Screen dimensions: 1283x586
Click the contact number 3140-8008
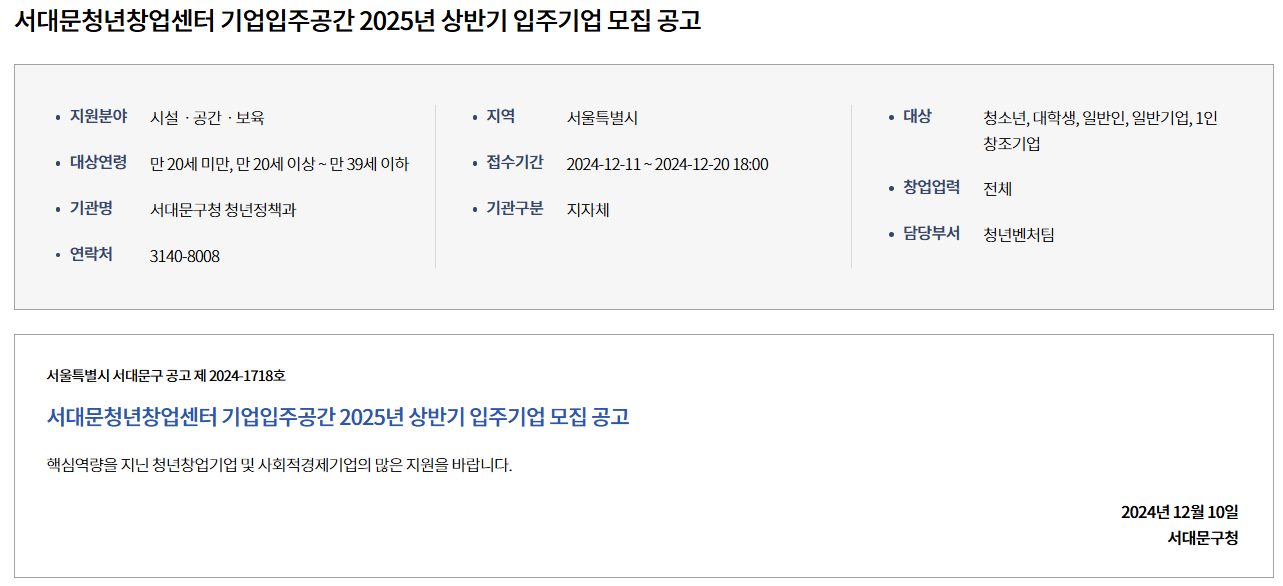(x=185, y=256)
